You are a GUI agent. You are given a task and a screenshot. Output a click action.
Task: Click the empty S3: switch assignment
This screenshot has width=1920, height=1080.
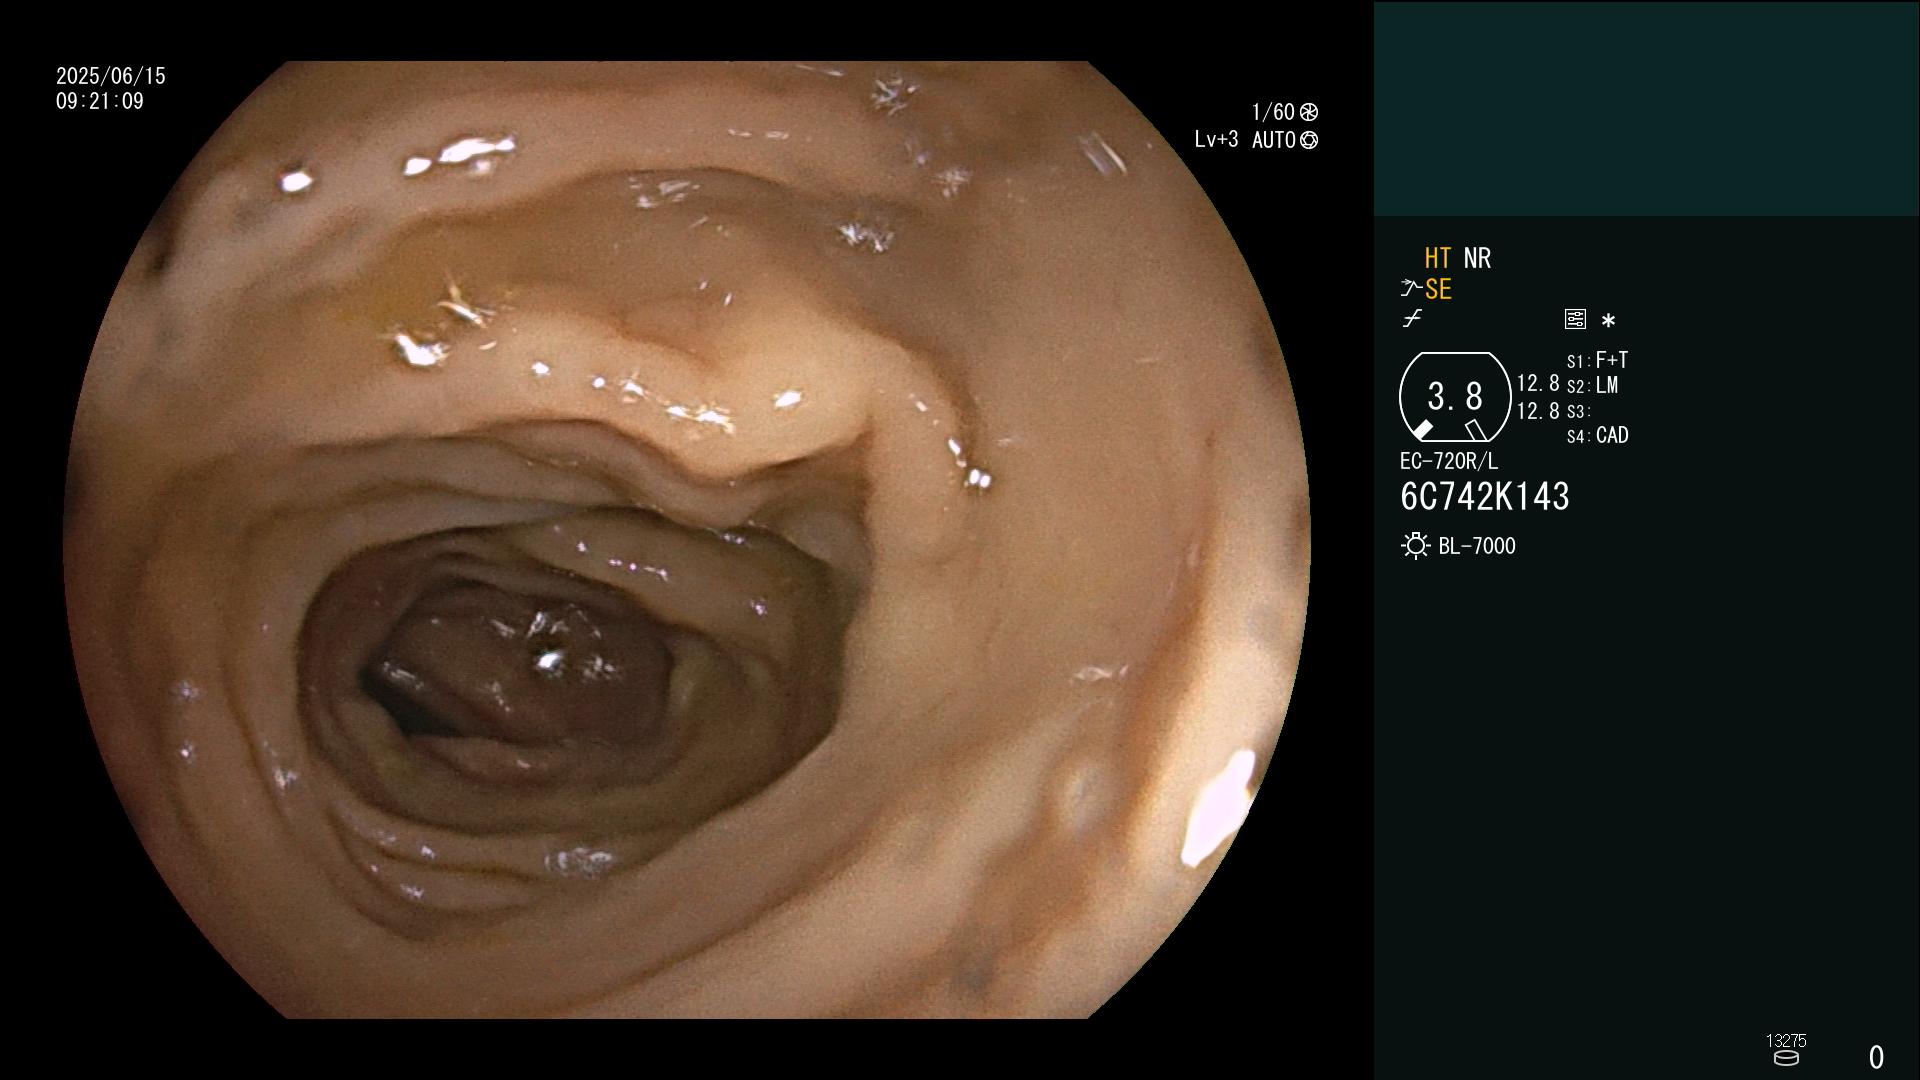[x=1578, y=411]
